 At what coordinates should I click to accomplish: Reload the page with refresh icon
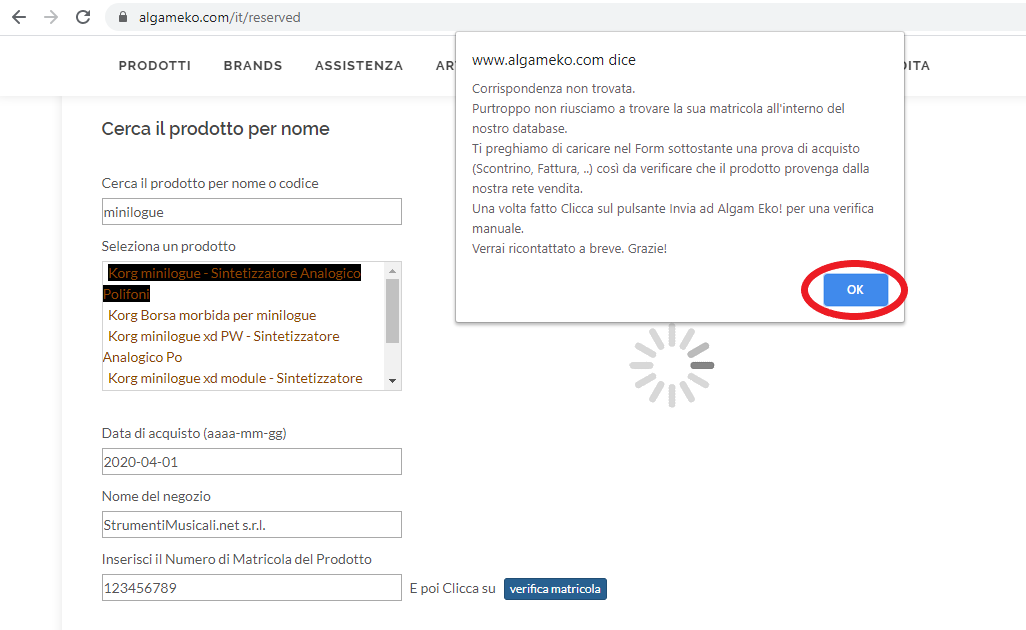(x=83, y=17)
